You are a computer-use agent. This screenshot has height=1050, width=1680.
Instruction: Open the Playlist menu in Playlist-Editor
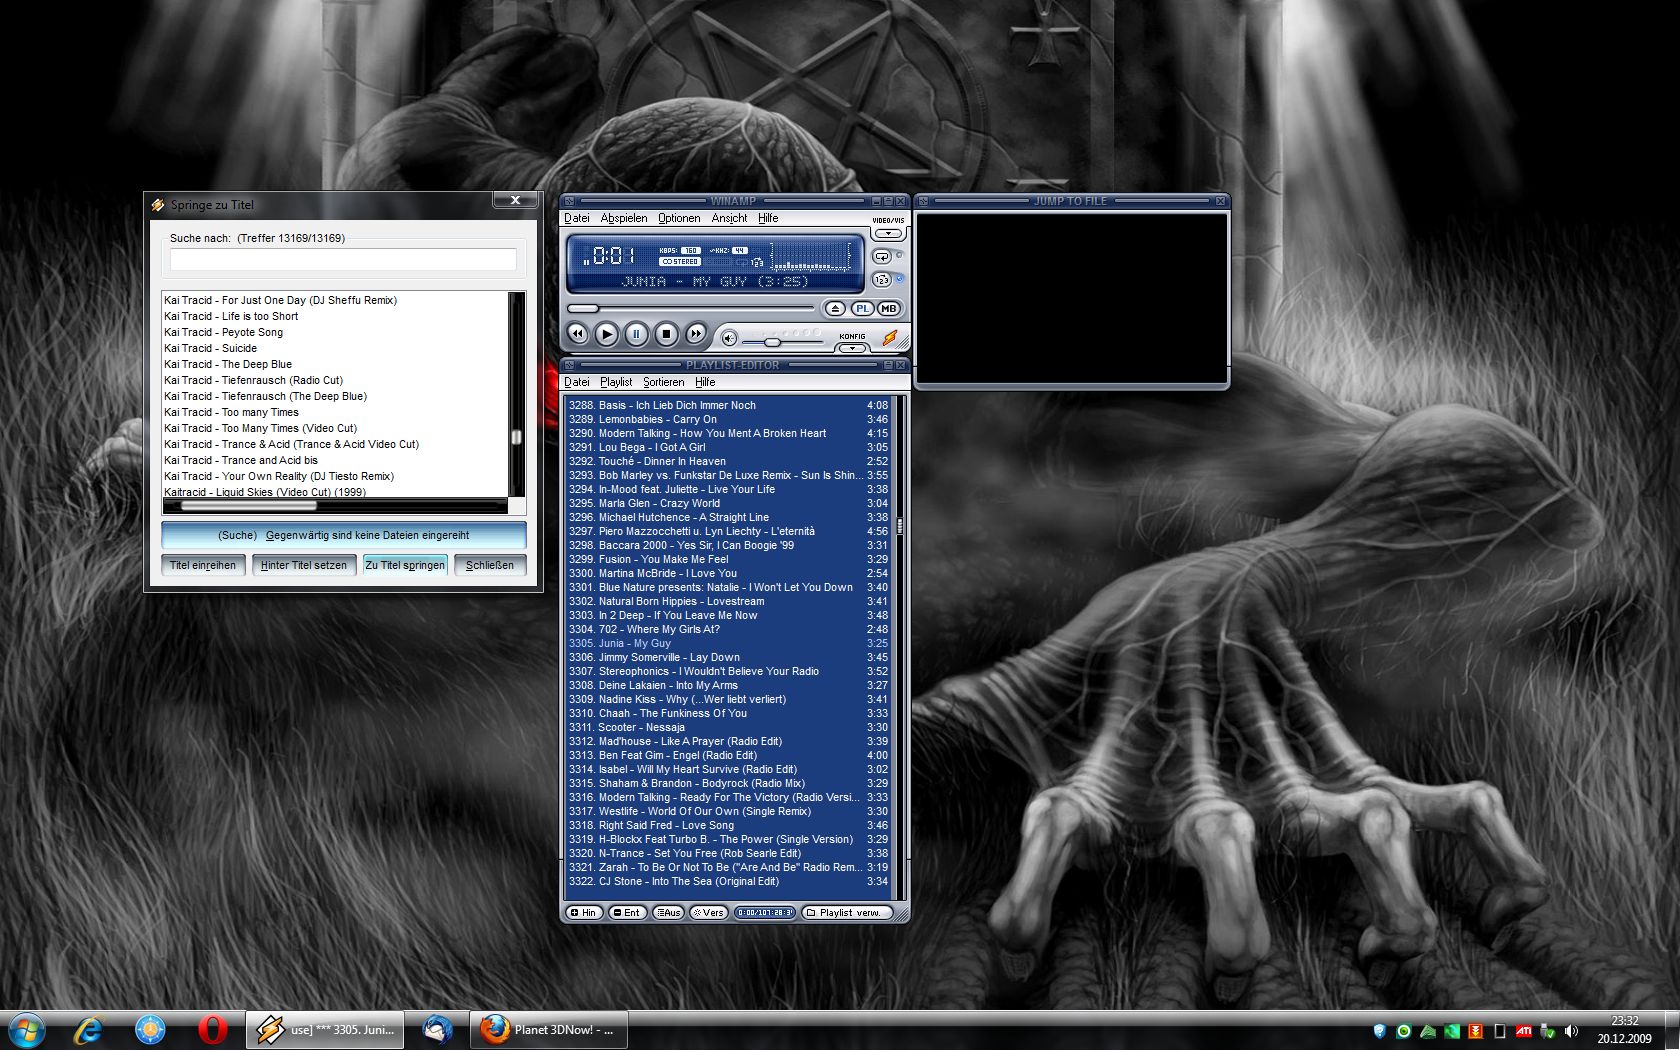pyautogui.click(x=616, y=382)
